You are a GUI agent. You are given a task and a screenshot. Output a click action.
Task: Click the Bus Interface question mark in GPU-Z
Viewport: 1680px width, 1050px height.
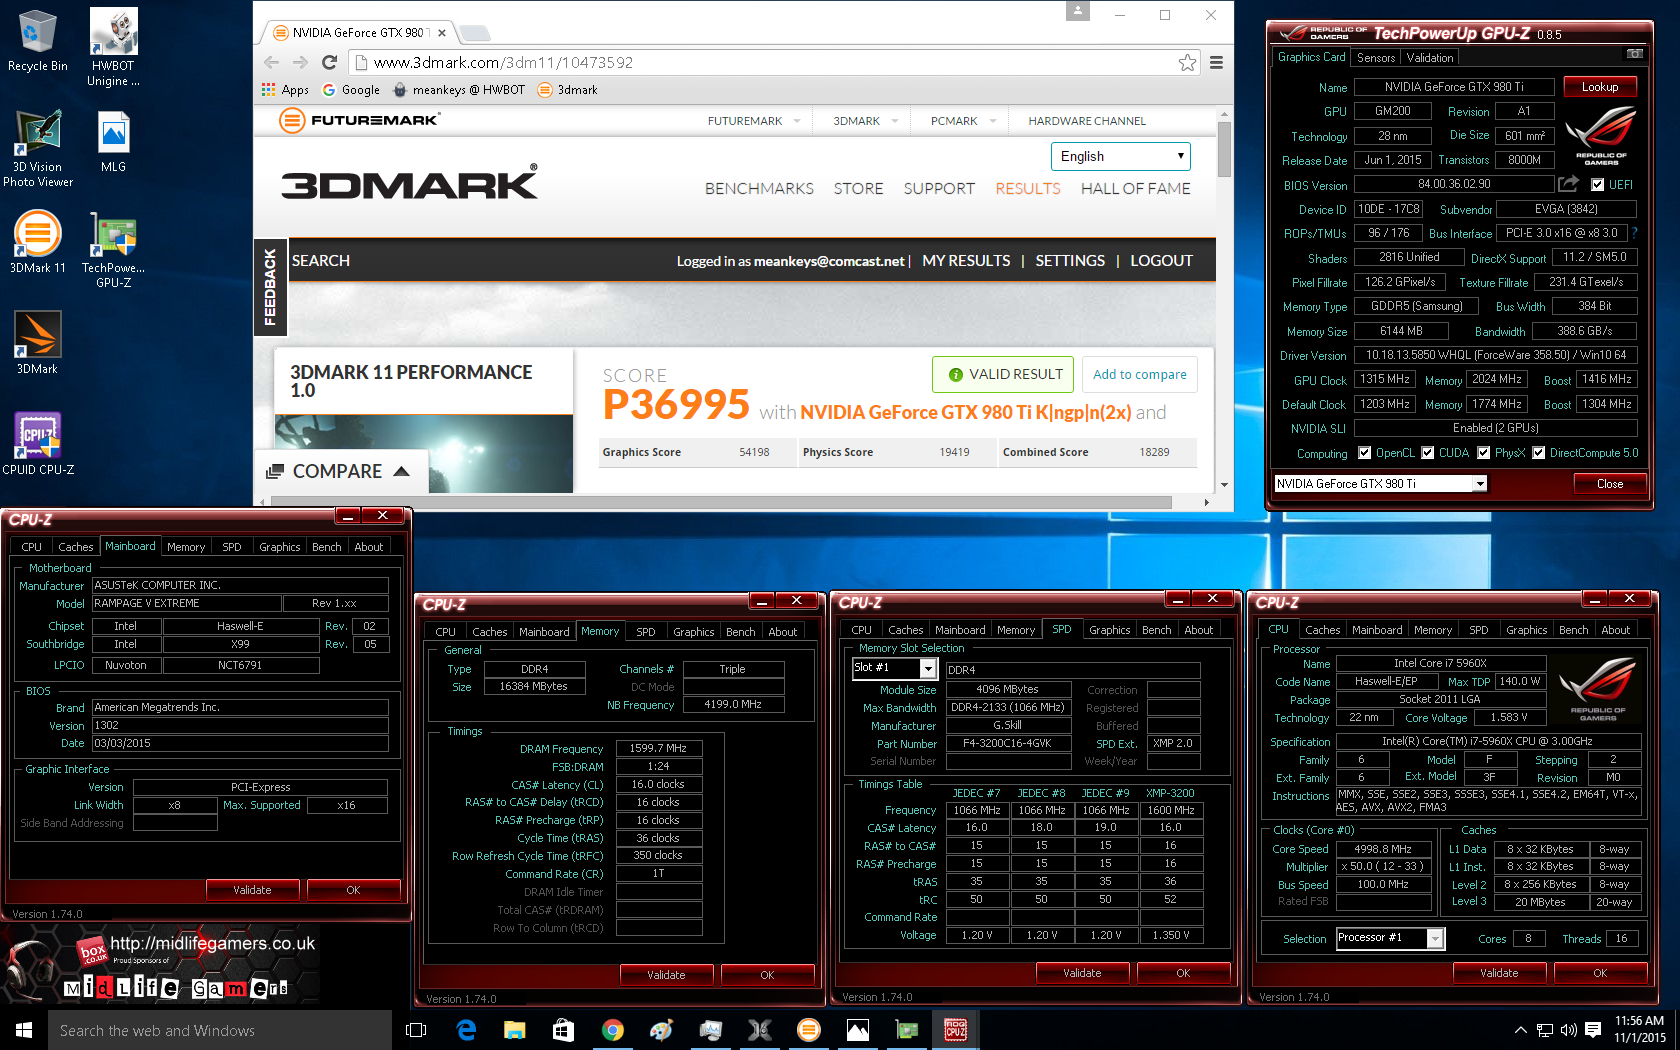[x=1634, y=233]
